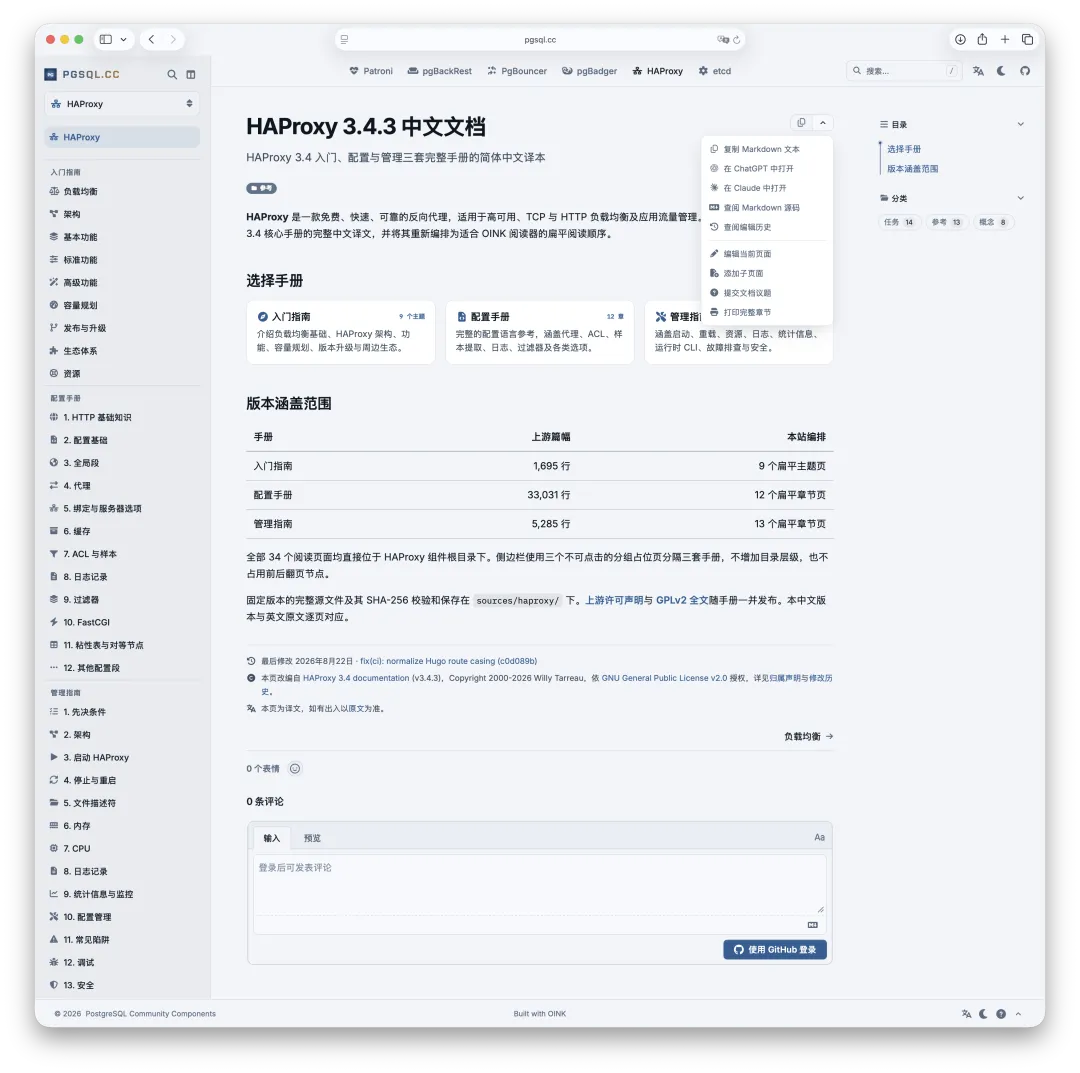Open 3. 启动 HAProxy in sidebar
Viewport: 1080px width, 1073px height.
pyautogui.click(x=96, y=758)
